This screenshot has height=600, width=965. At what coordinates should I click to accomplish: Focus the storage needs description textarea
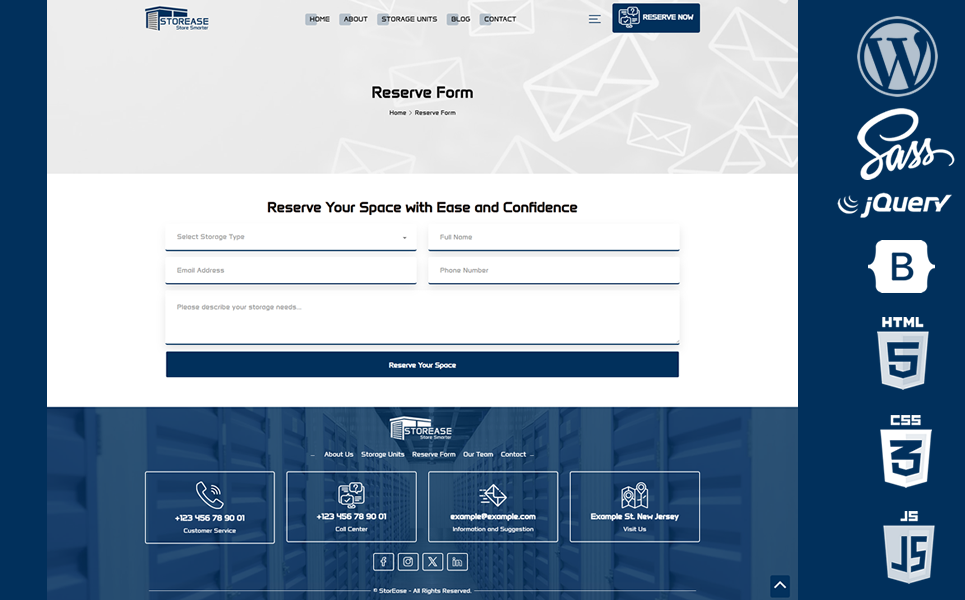point(422,318)
